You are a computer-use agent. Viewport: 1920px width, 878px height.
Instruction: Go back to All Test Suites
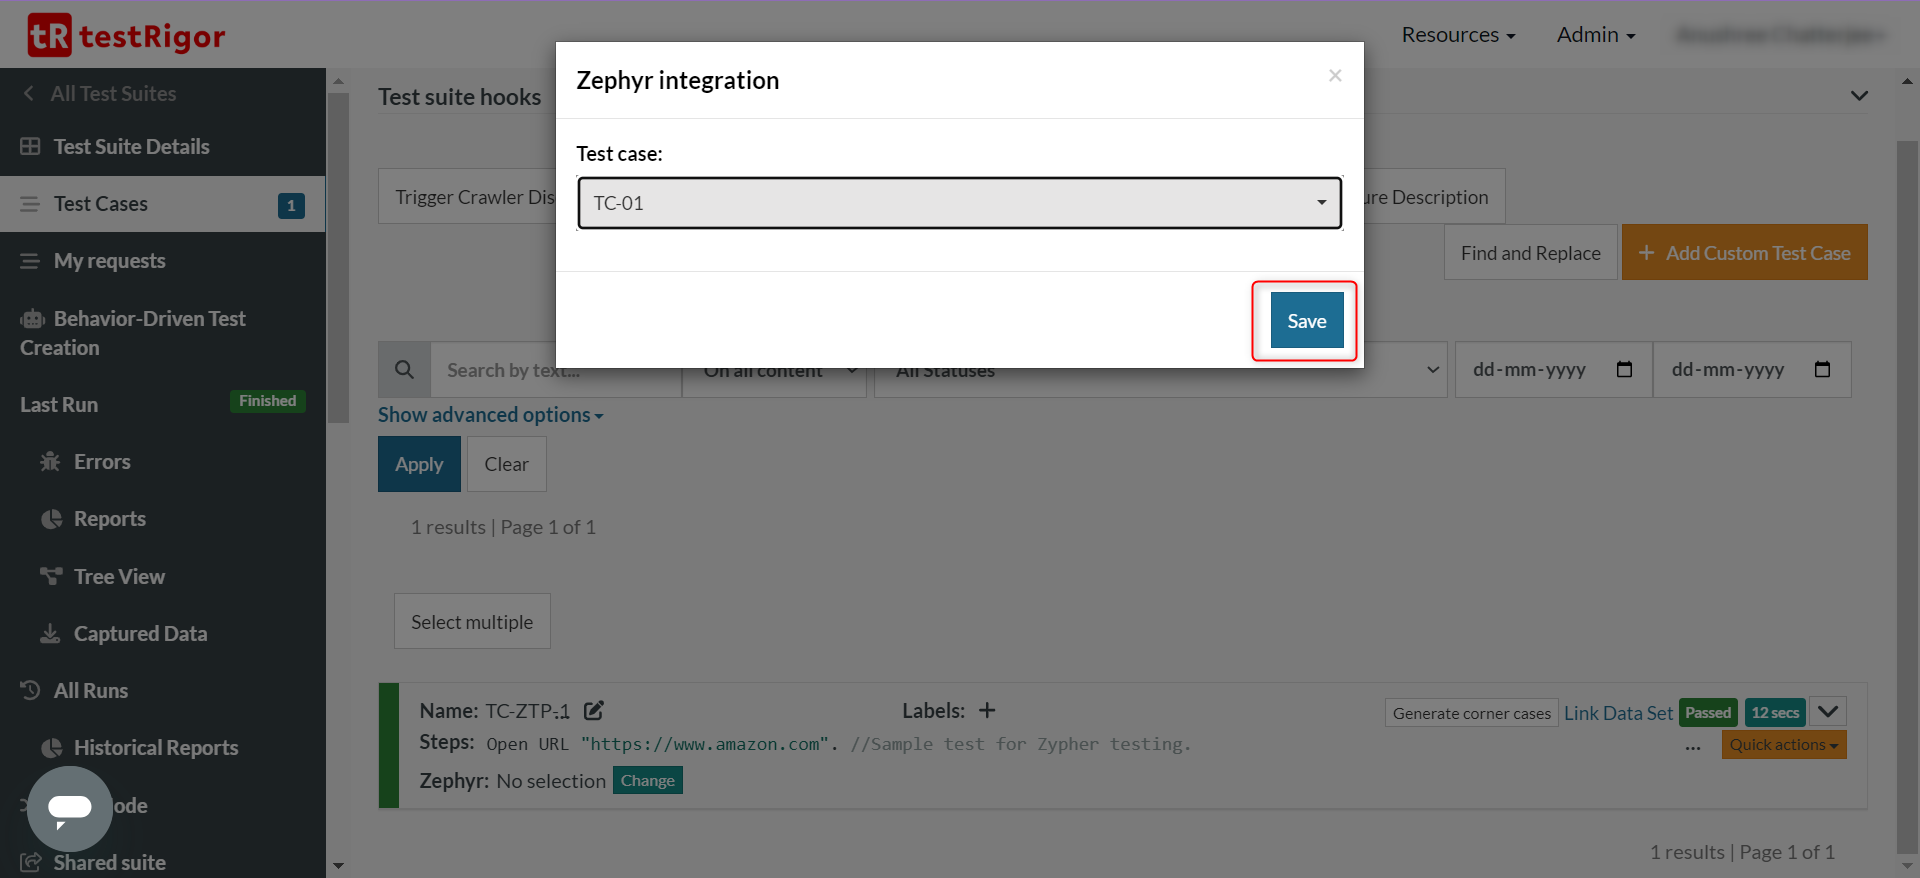100,94
